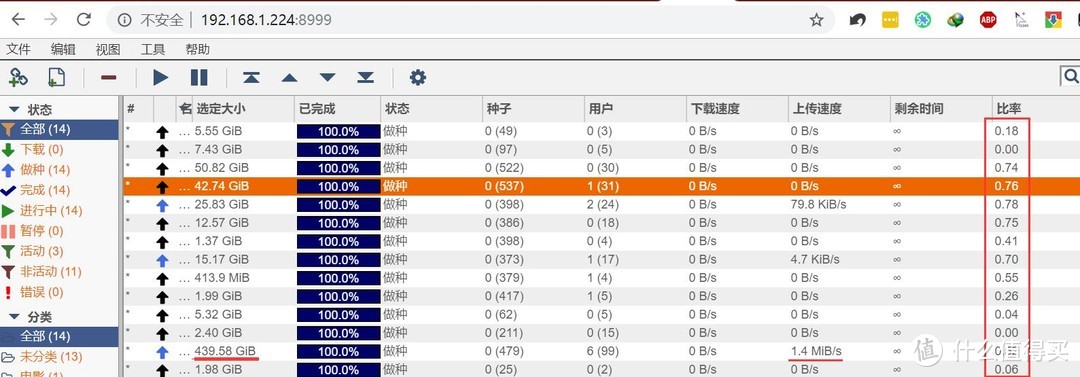Viewport: 1080px width, 377px height.
Task: Sort by 下载速度 column header
Action: pos(737,109)
